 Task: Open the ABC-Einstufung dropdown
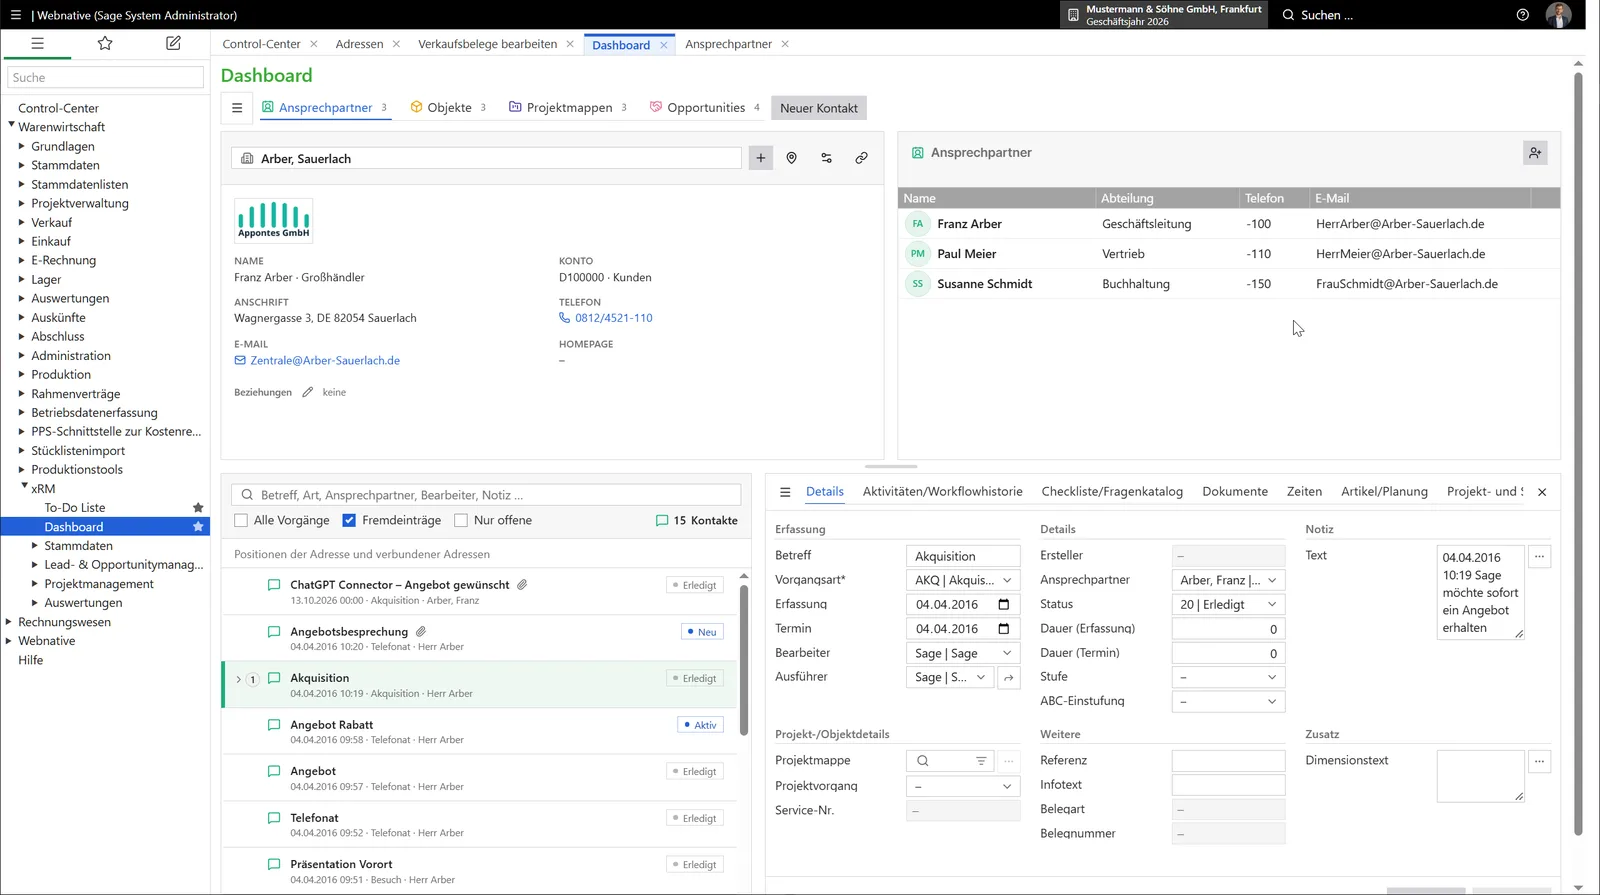tap(1228, 702)
